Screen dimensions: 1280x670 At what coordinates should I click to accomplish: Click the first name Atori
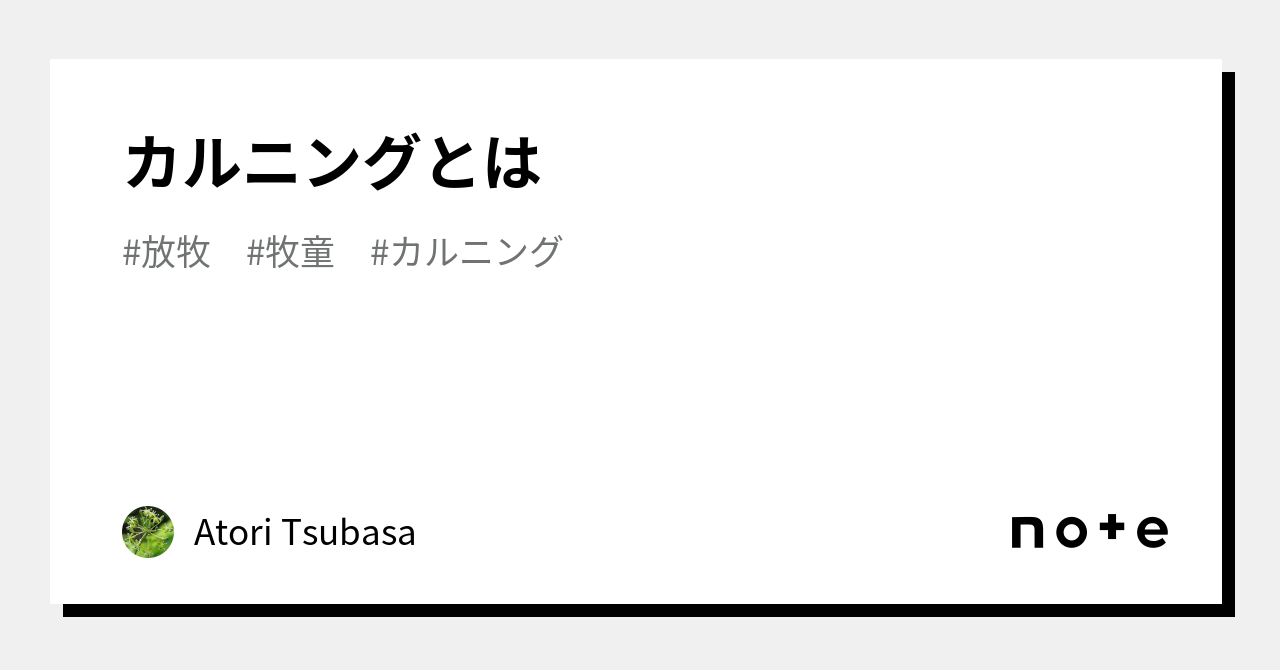click(x=232, y=533)
